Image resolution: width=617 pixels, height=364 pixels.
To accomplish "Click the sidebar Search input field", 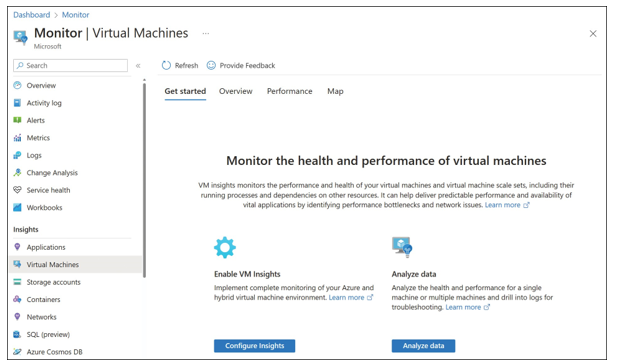I will [x=70, y=66].
